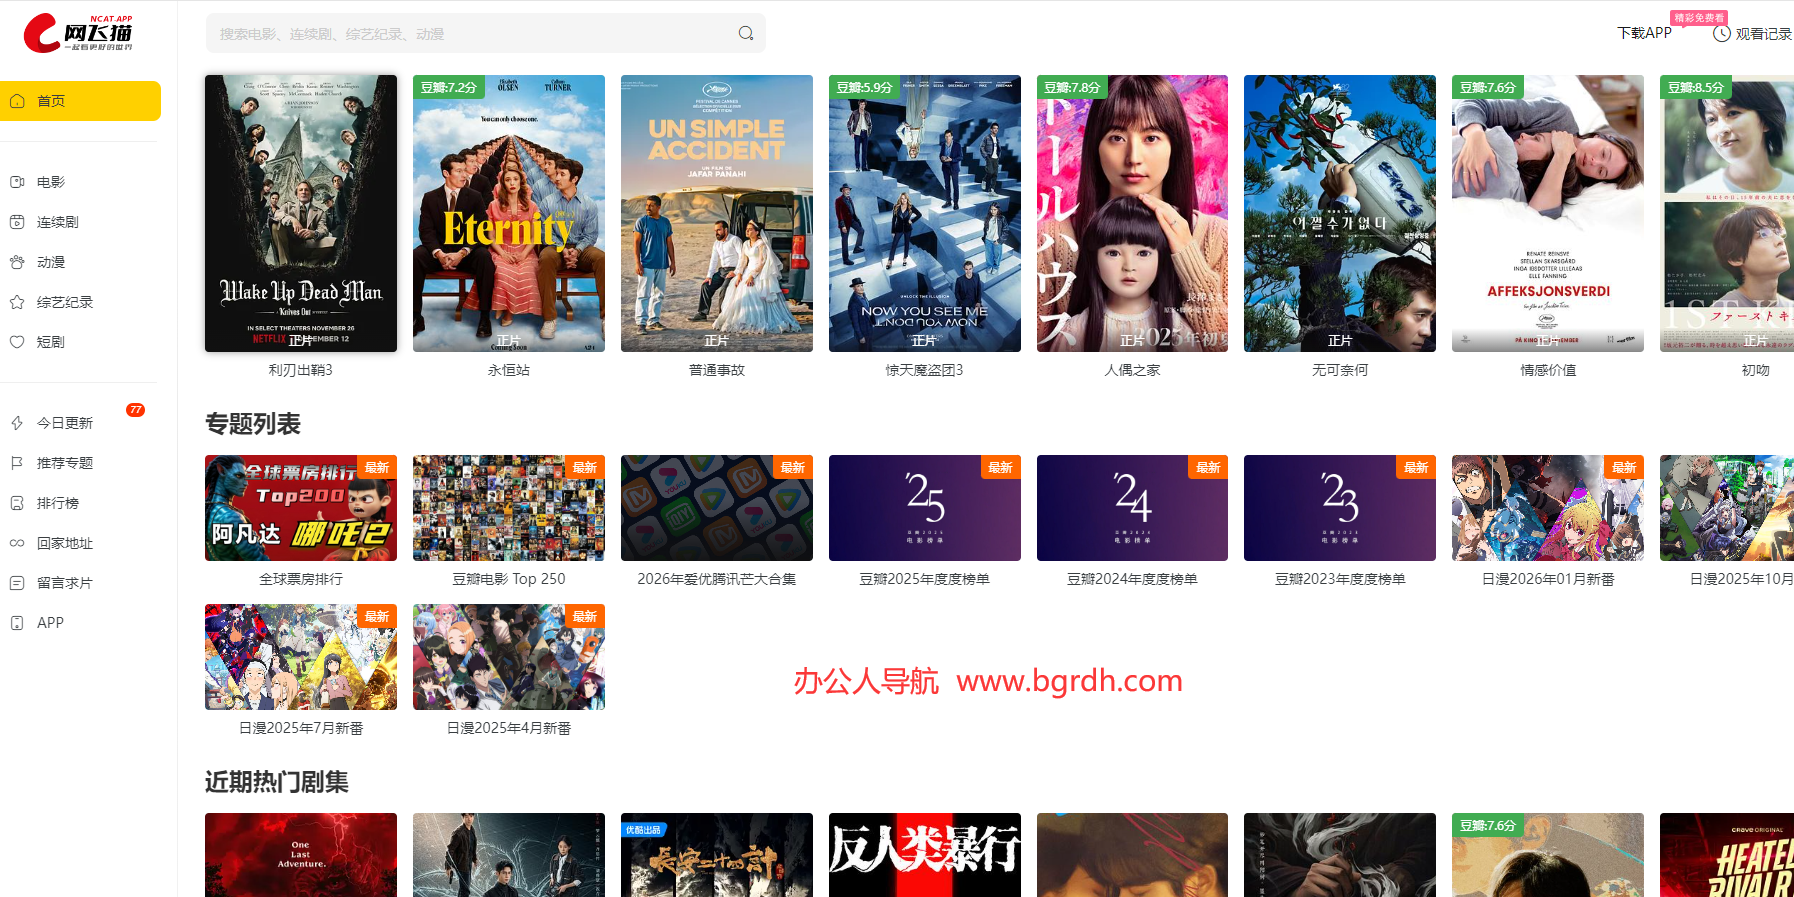
Task: Click the 留言求片 message icon
Action: tap(17, 583)
